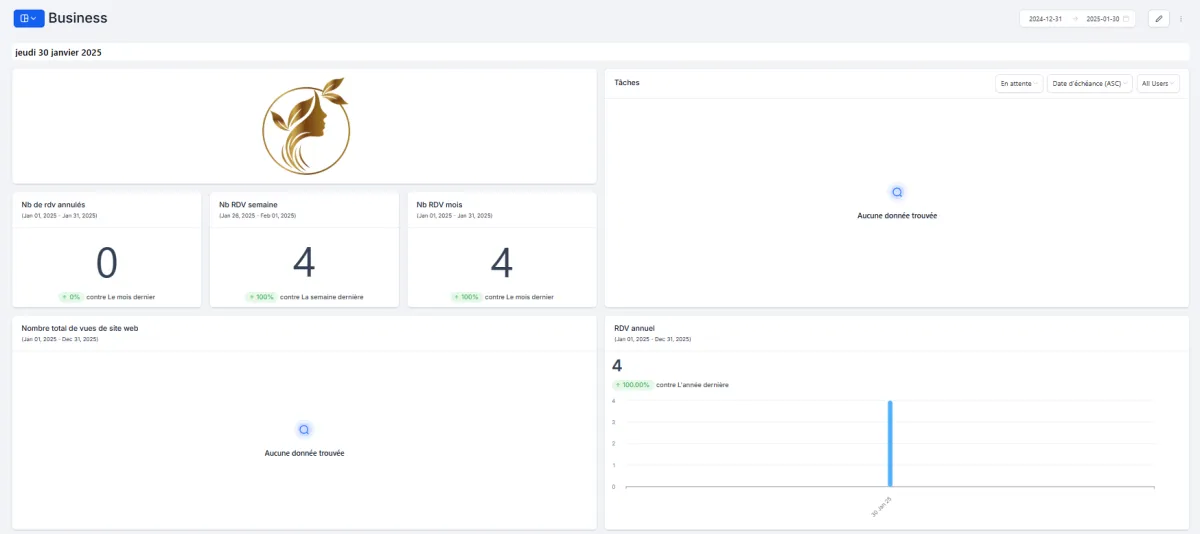Open the dashboard switcher dropdown button
This screenshot has height=534, width=1200.
pyautogui.click(x=28, y=18)
